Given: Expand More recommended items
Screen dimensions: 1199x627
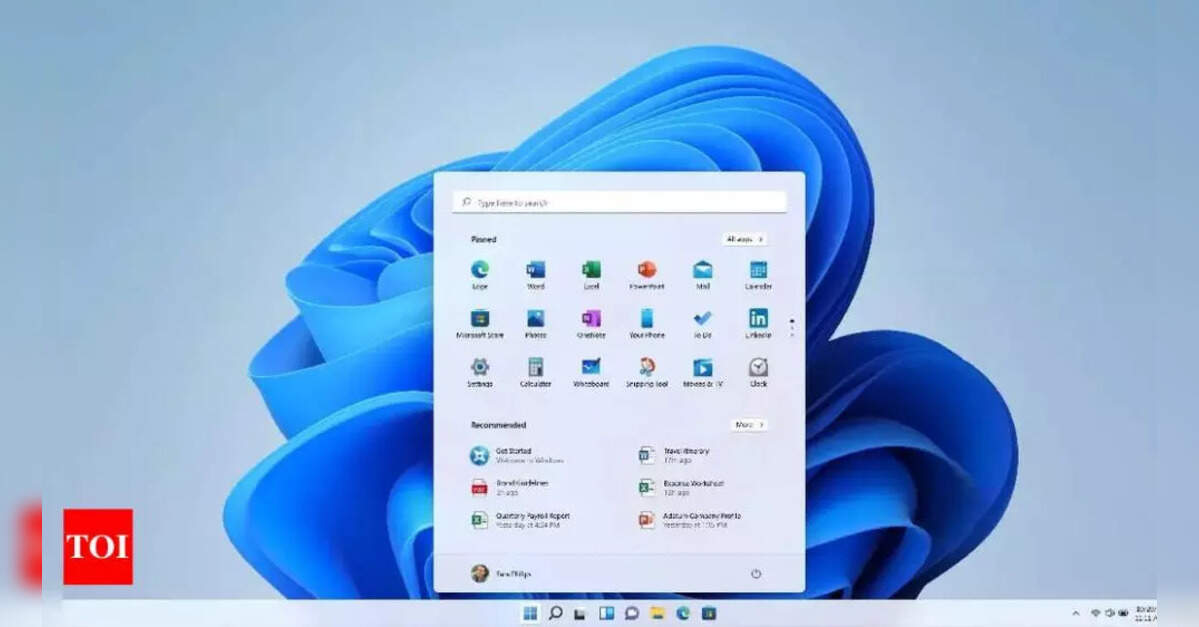Looking at the screenshot, I should (x=748, y=425).
